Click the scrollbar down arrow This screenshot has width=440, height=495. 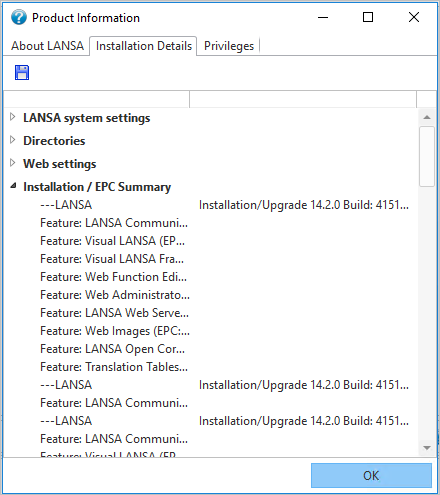427,448
